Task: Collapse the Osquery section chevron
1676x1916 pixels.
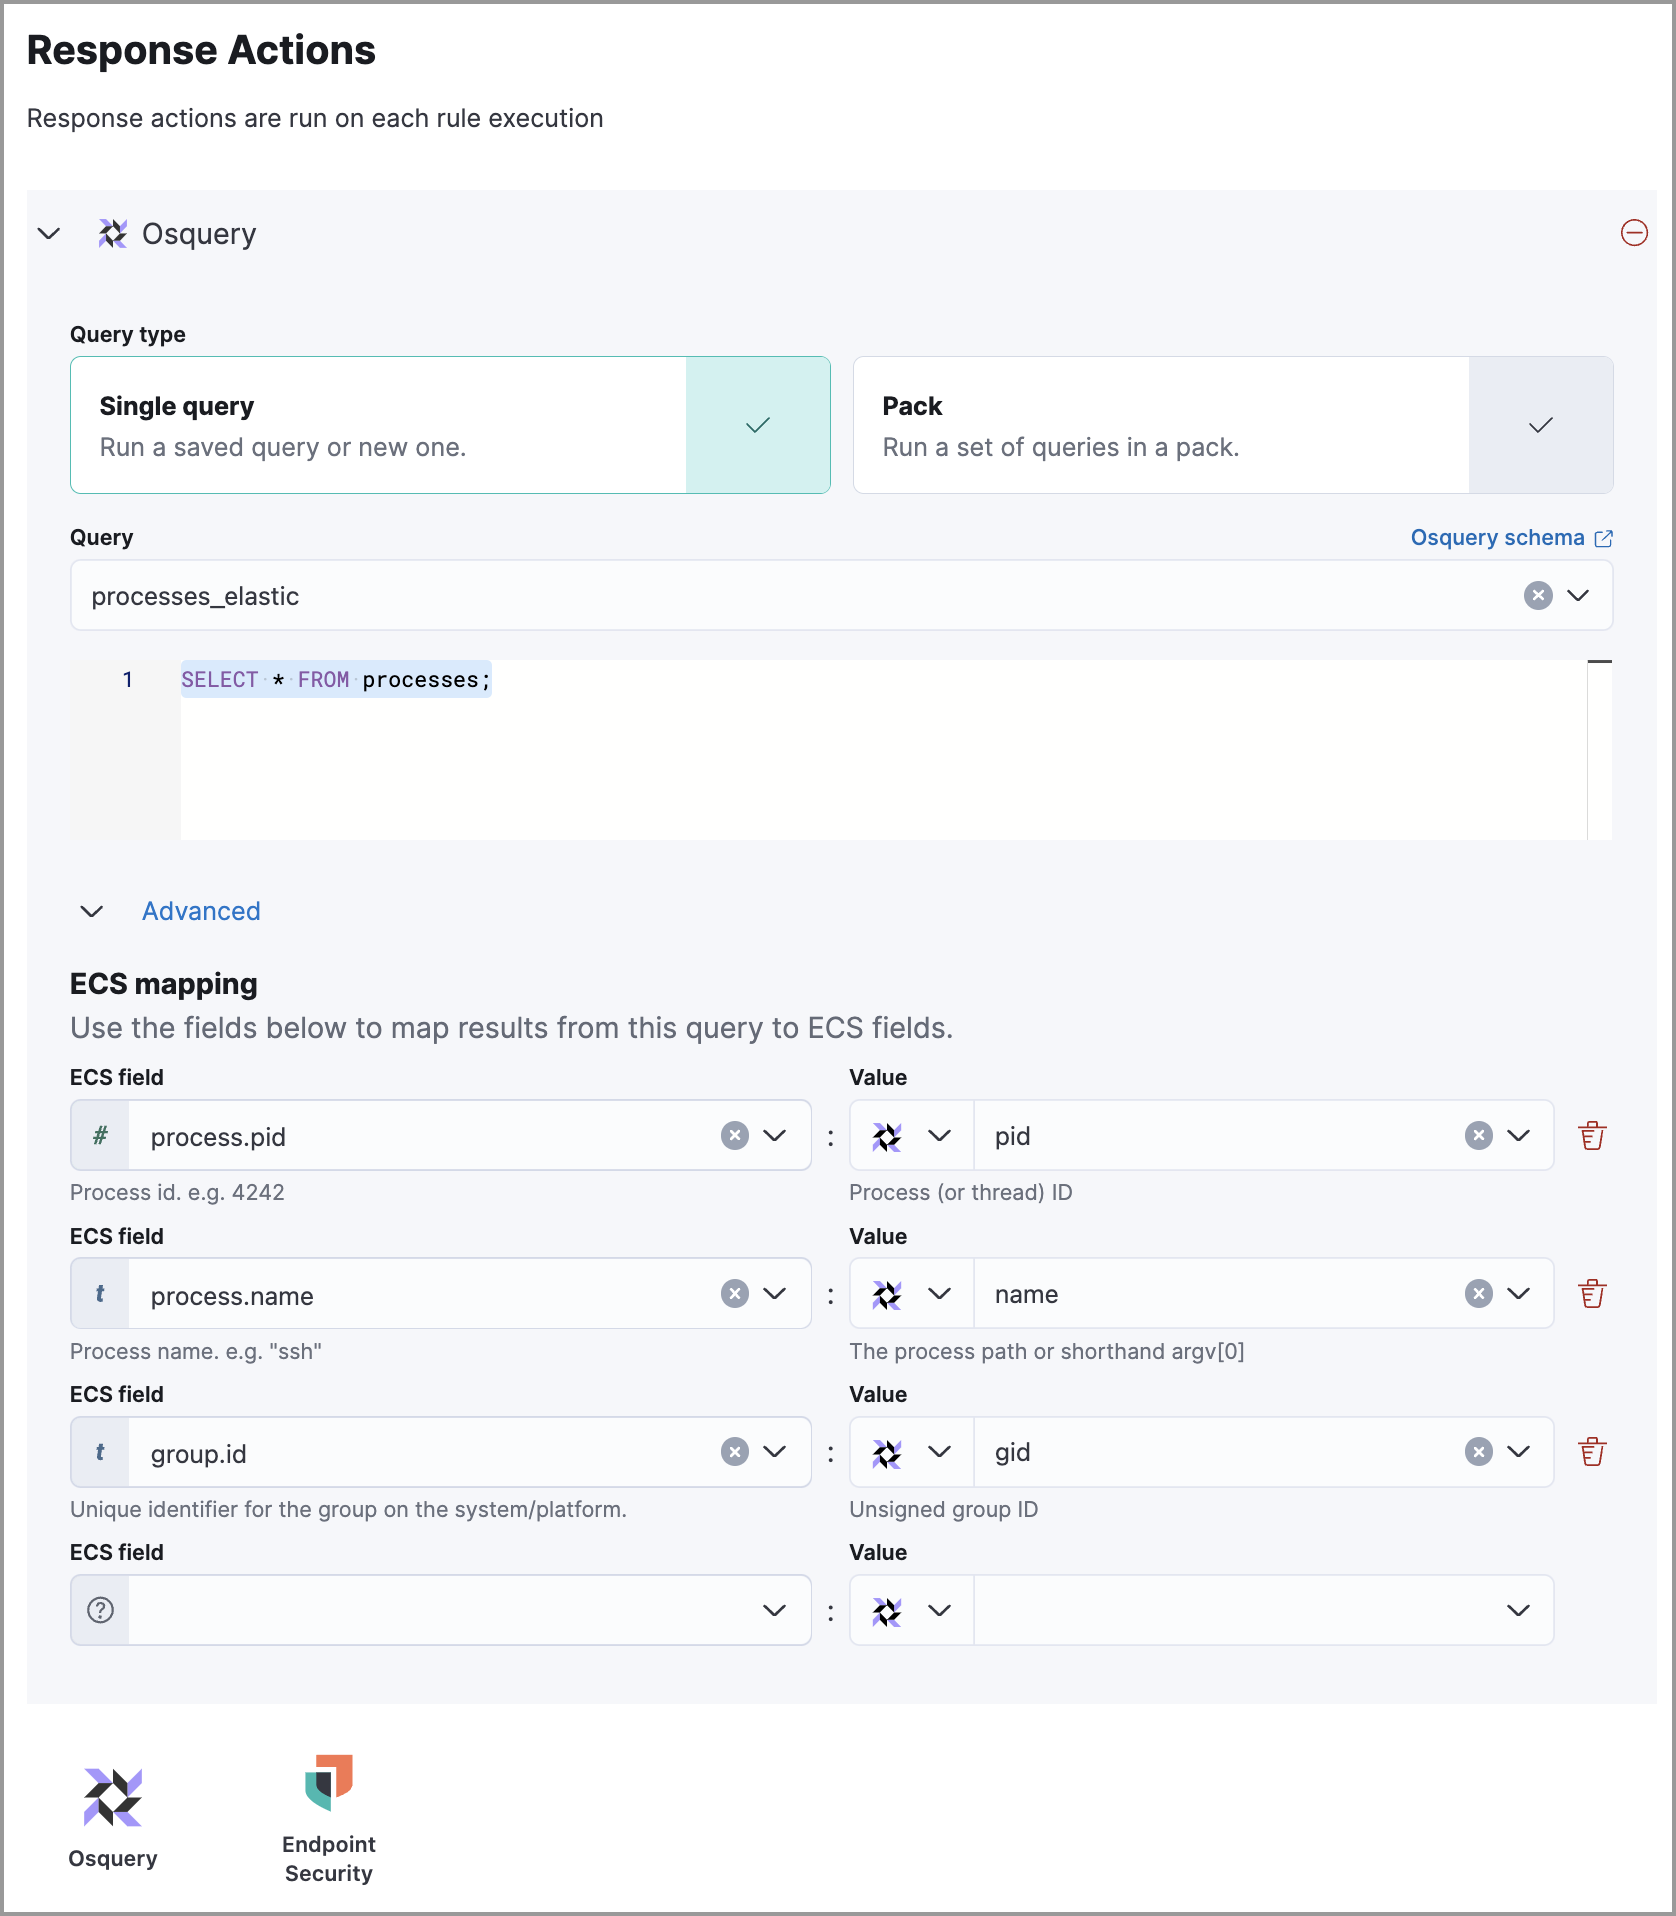Action: pos(47,233)
